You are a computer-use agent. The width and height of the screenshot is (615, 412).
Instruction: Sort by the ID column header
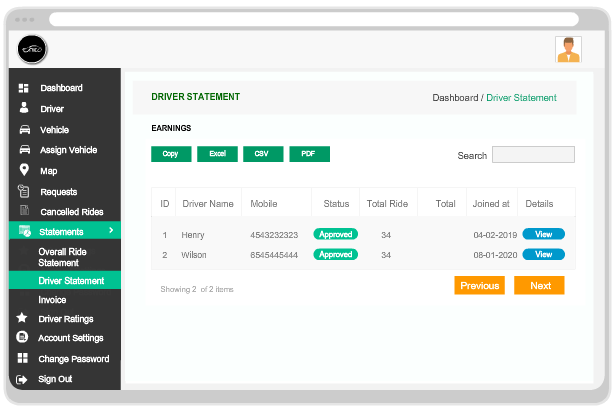pyautogui.click(x=165, y=204)
